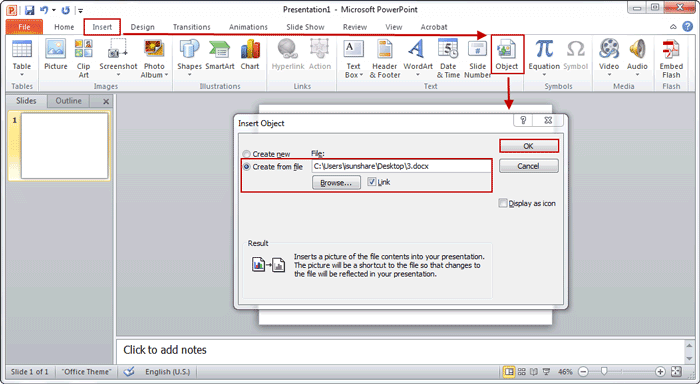Insert a Picture from file
This screenshot has width=700, height=384.
point(55,54)
